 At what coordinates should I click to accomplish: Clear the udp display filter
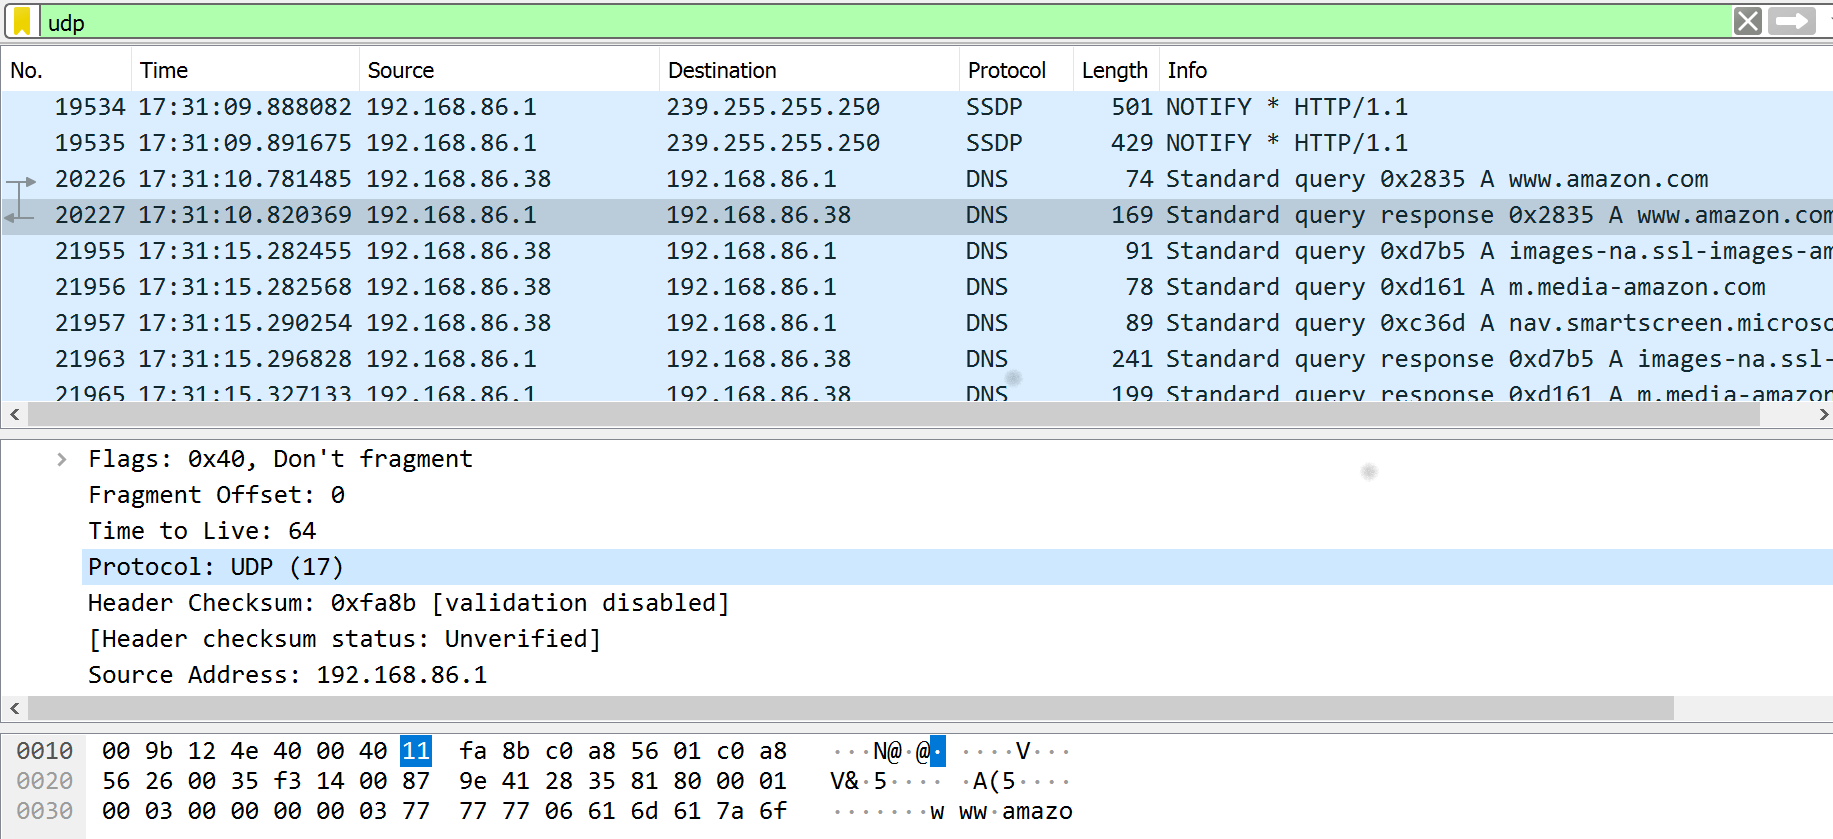coord(1748,21)
